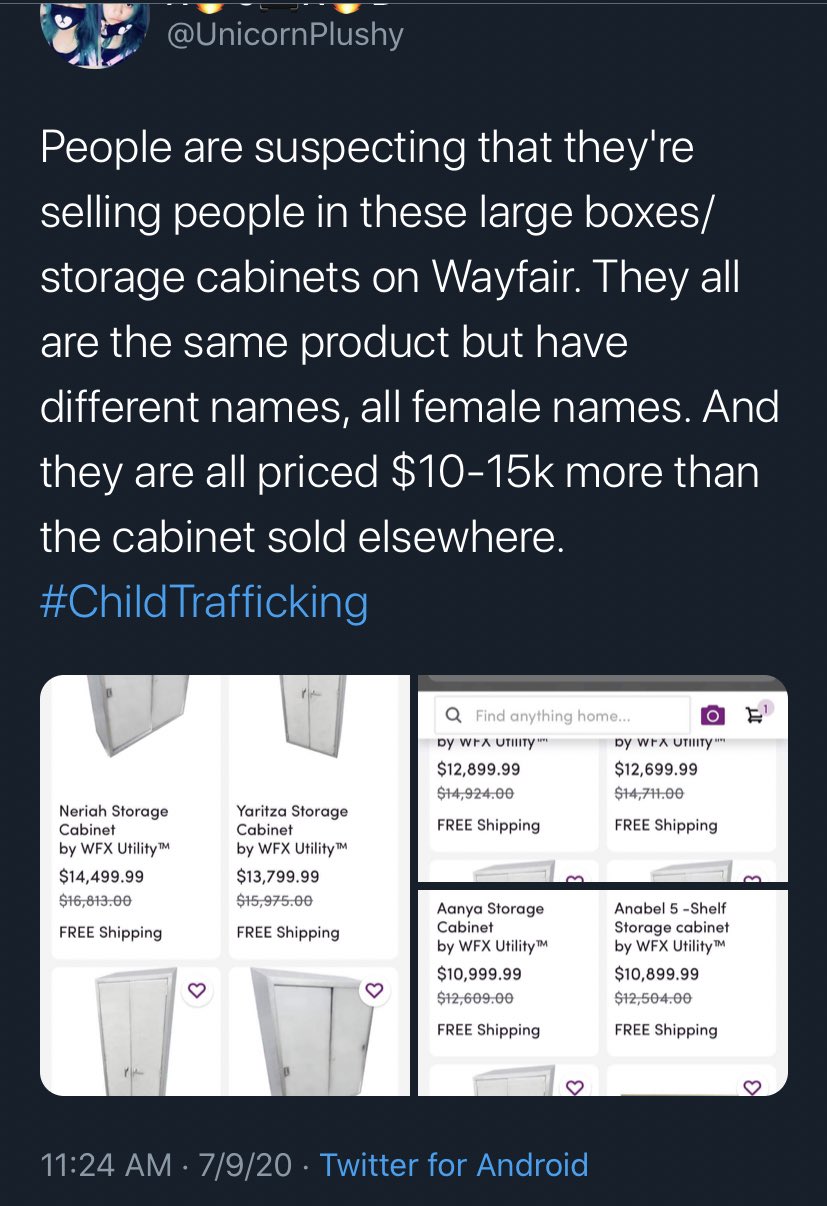Image resolution: width=827 pixels, height=1206 pixels.
Task: Open the Neriah Storage Cabinet product title
Action: click(113, 820)
